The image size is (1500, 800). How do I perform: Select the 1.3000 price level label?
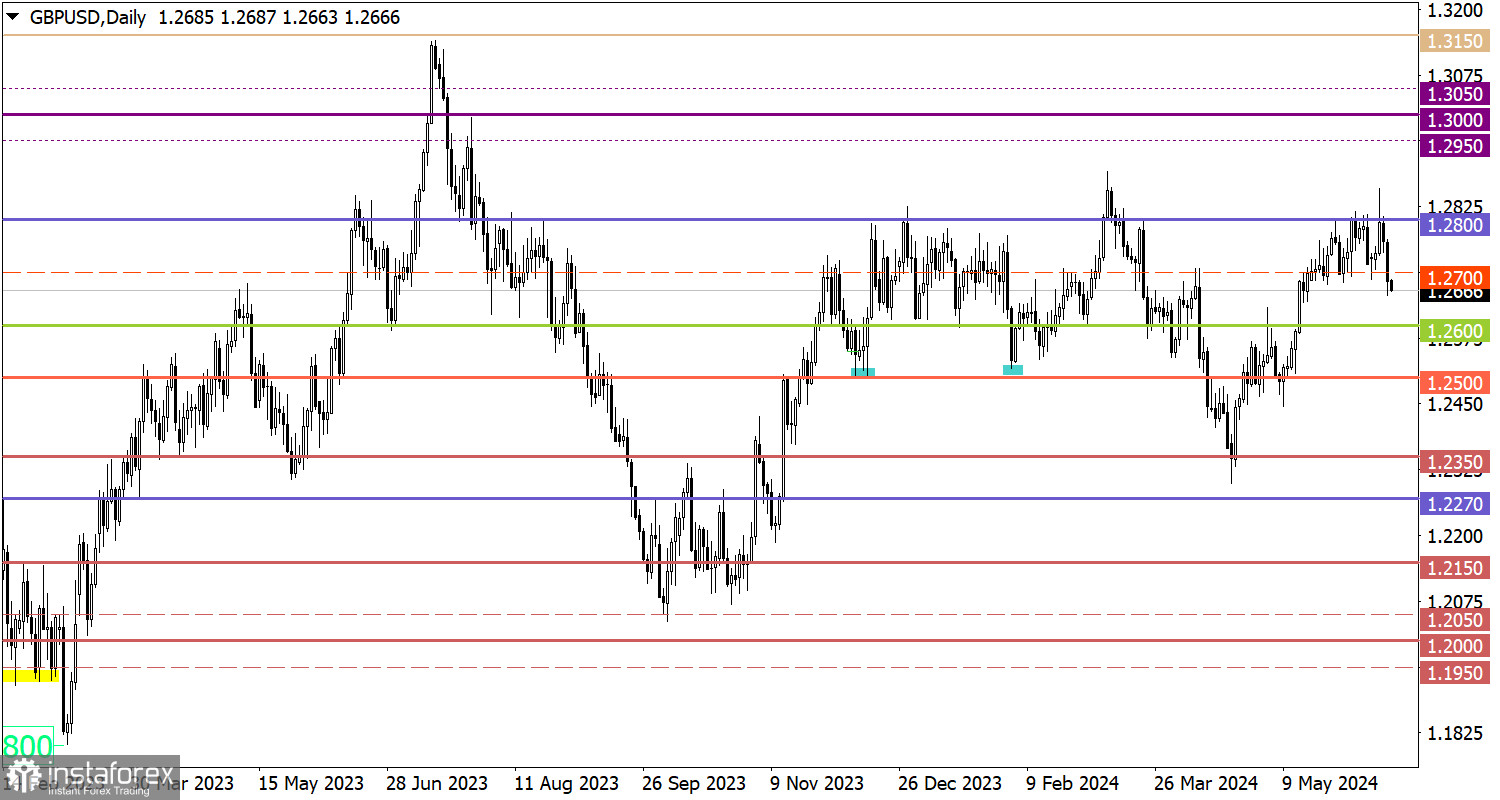[x=1455, y=119]
